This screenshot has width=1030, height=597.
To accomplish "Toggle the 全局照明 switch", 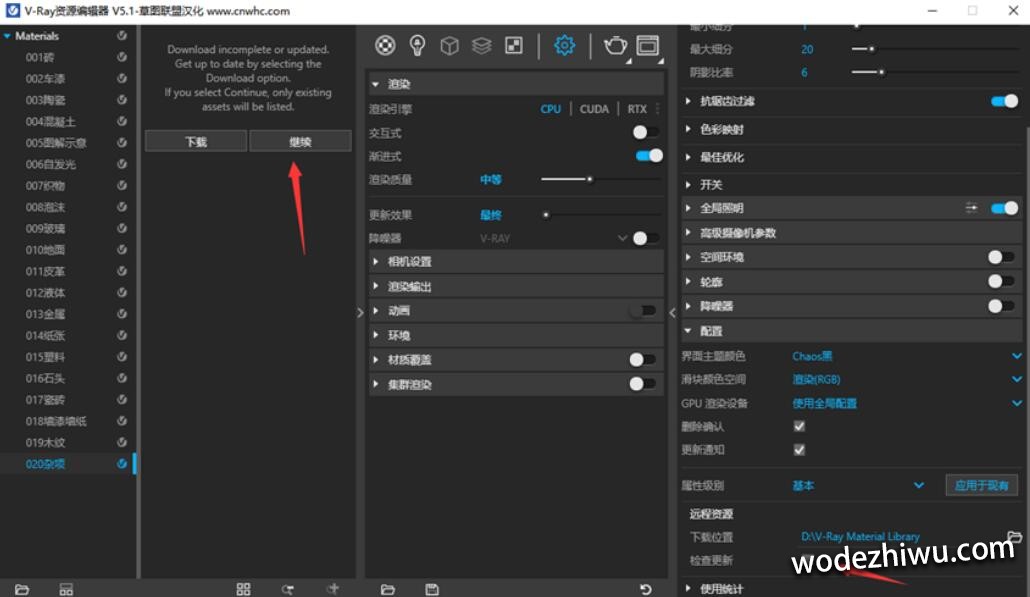I will [x=1004, y=208].
